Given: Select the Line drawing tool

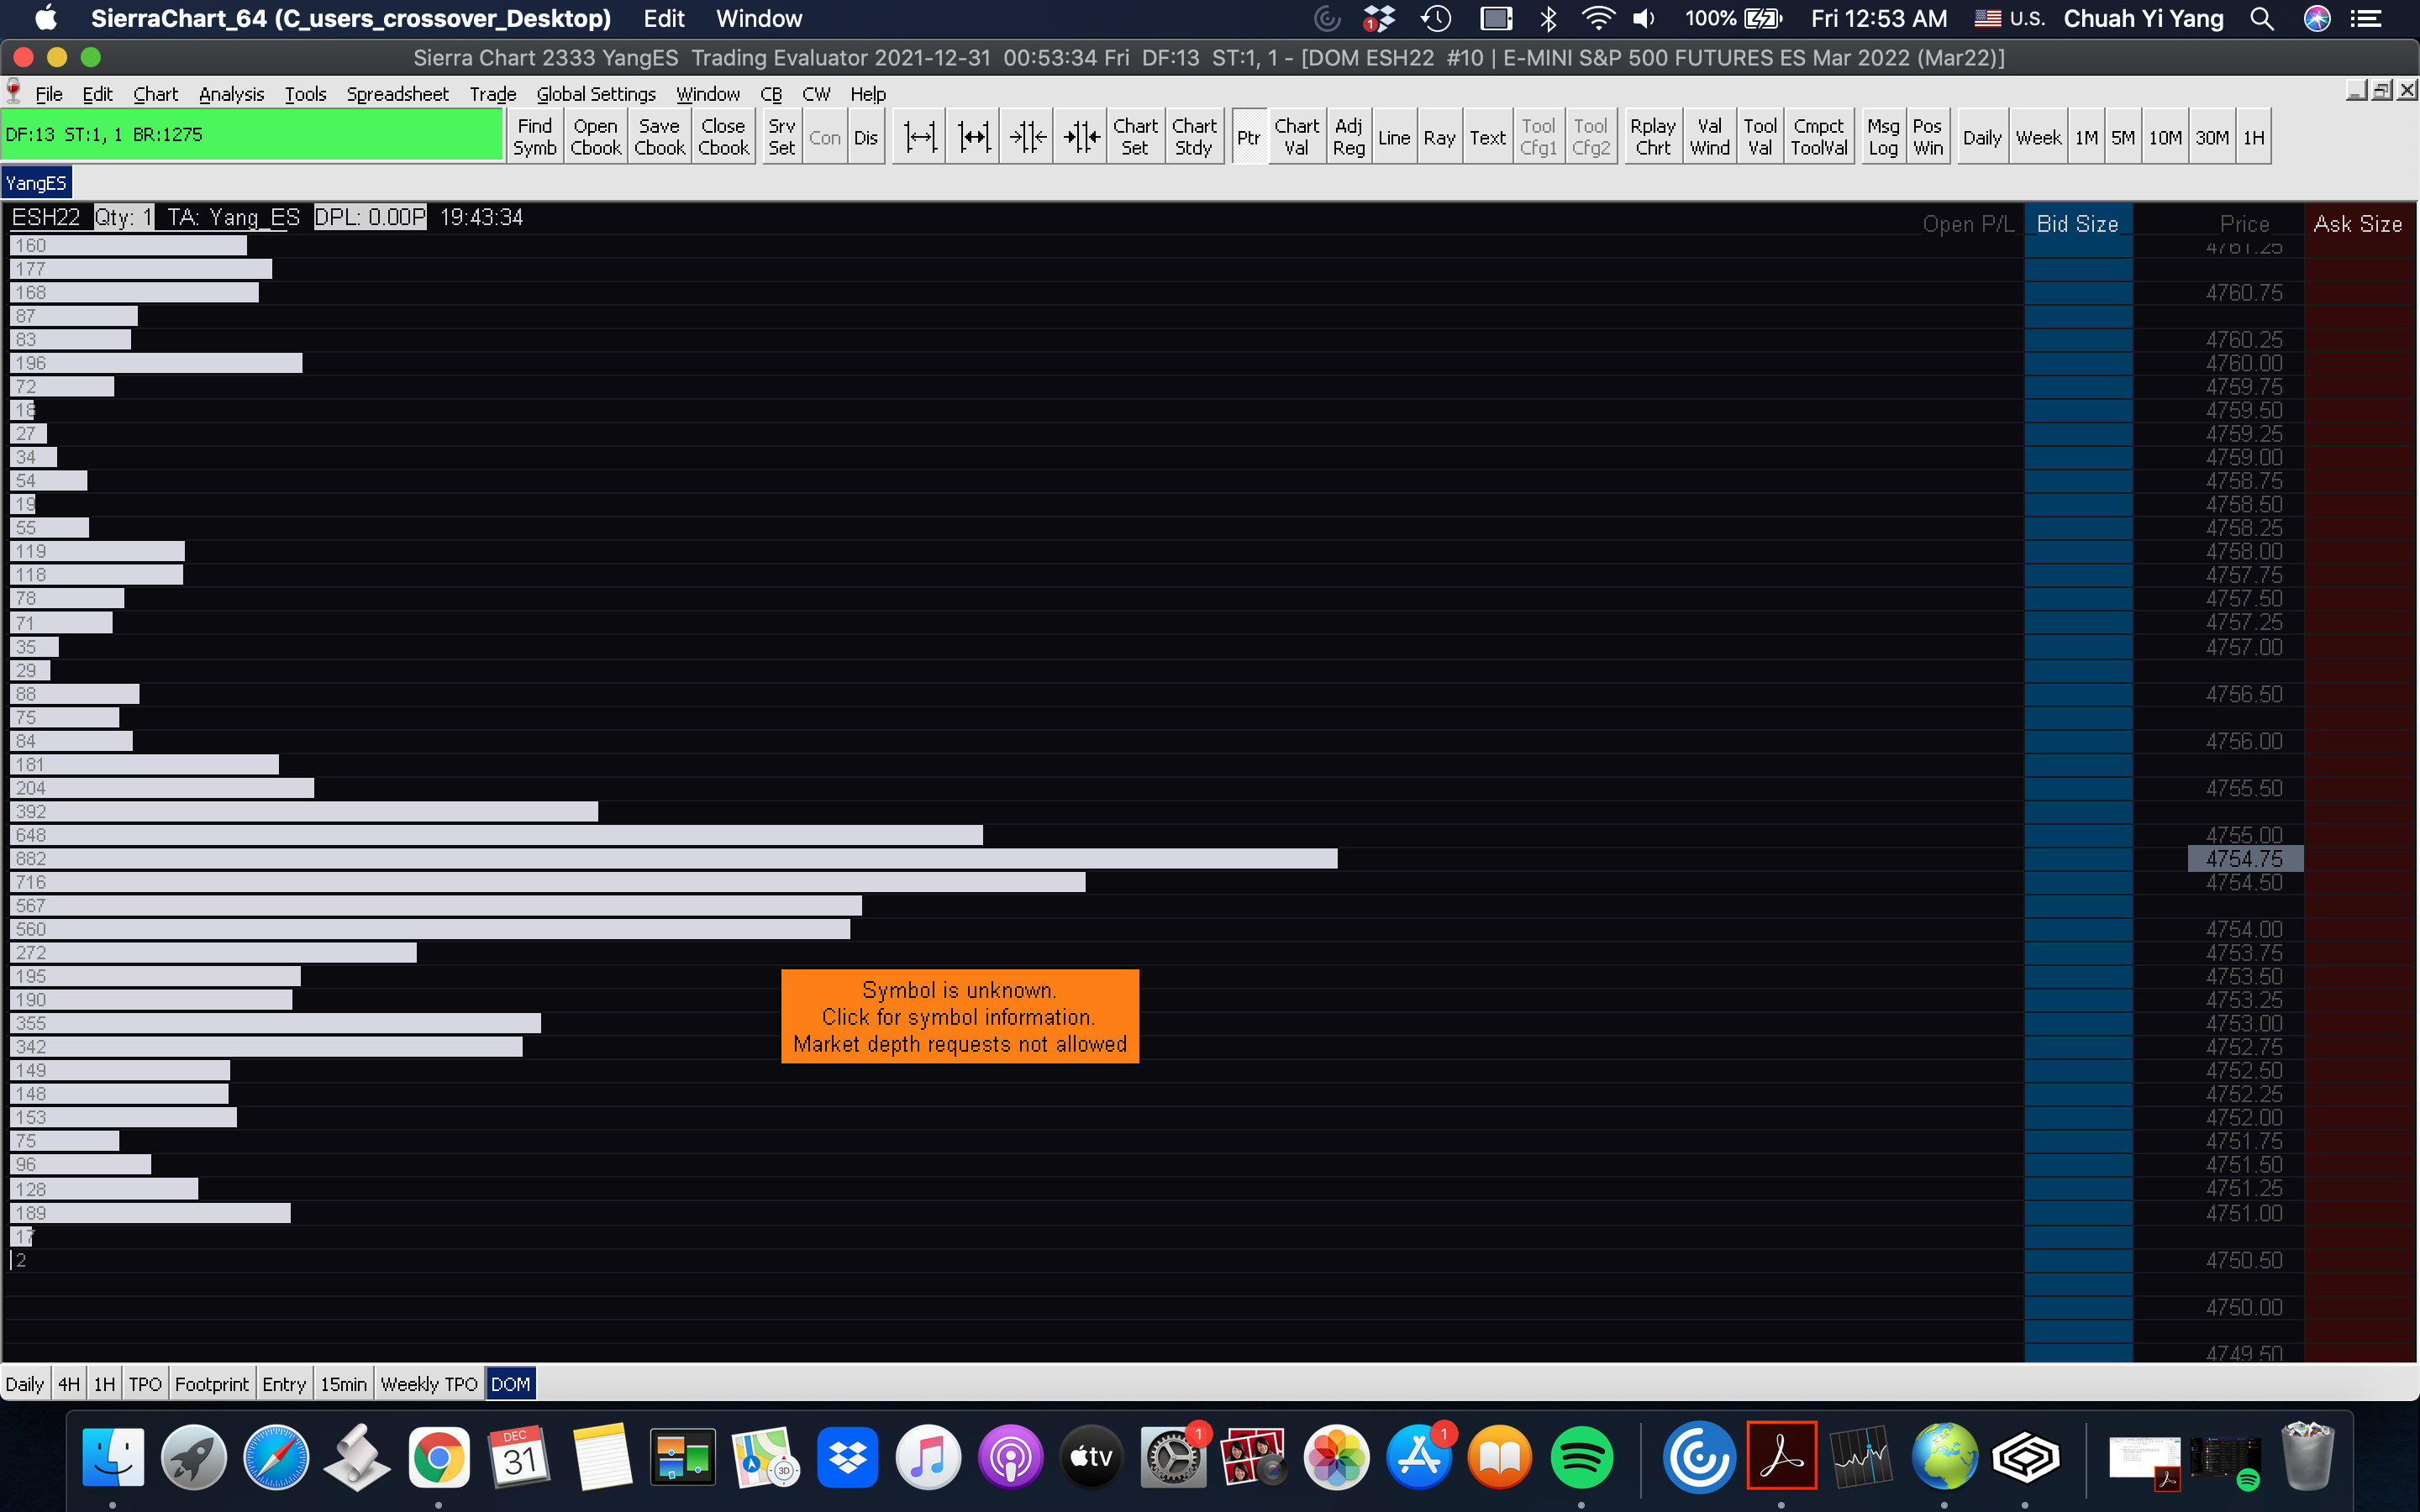Looking at the screenshot, I should [x=1393, y=137].
